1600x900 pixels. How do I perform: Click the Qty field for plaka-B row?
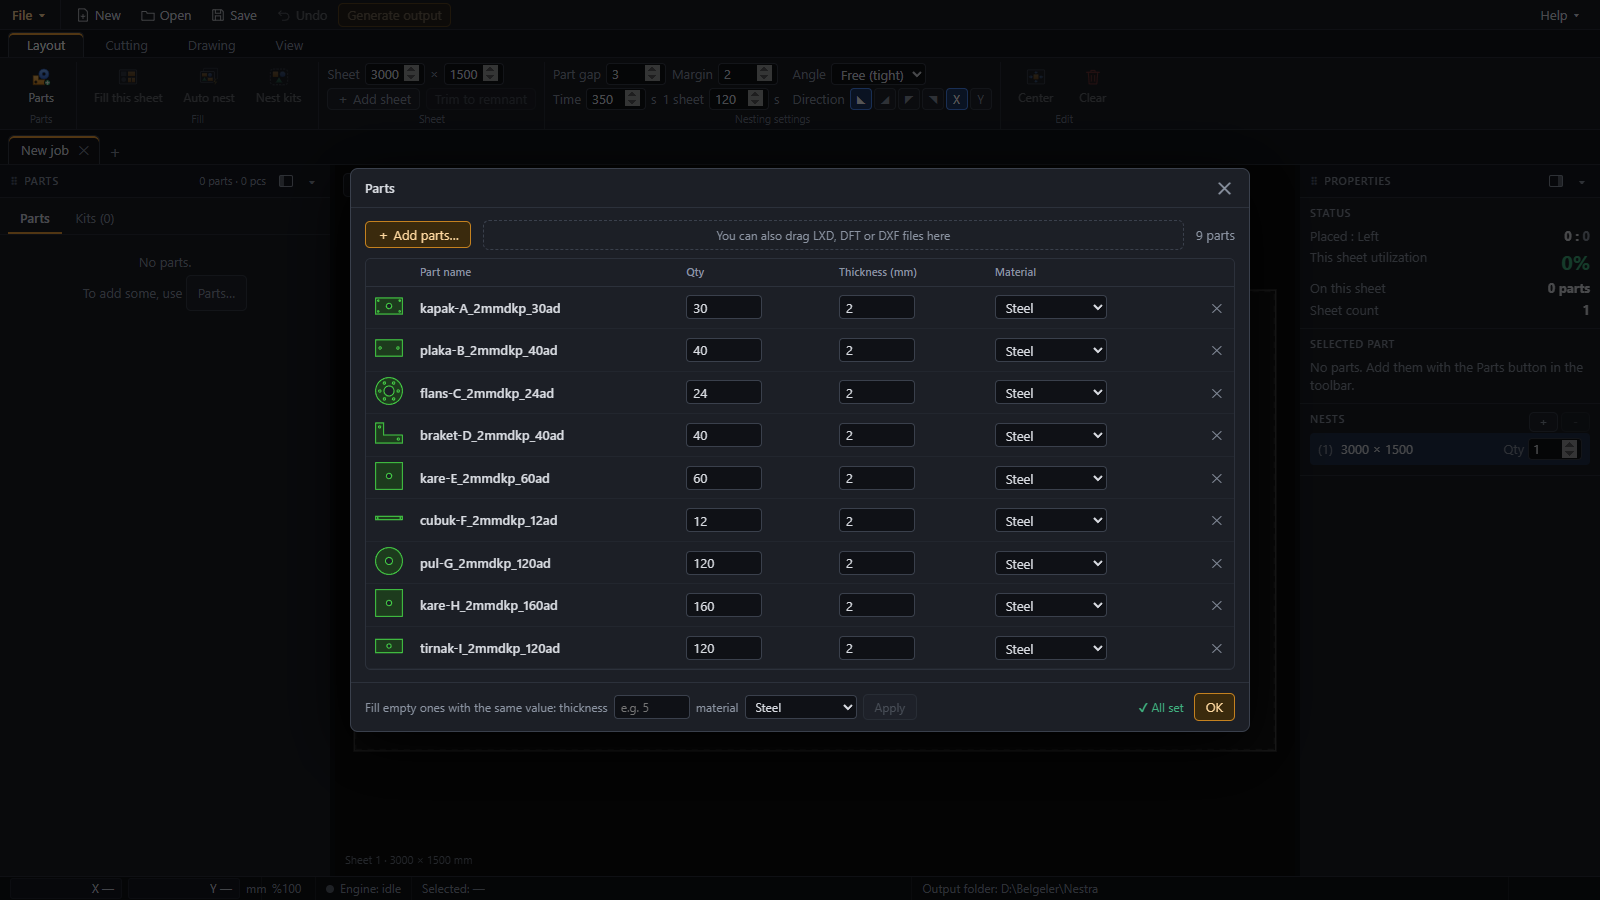tap(724, 350)
